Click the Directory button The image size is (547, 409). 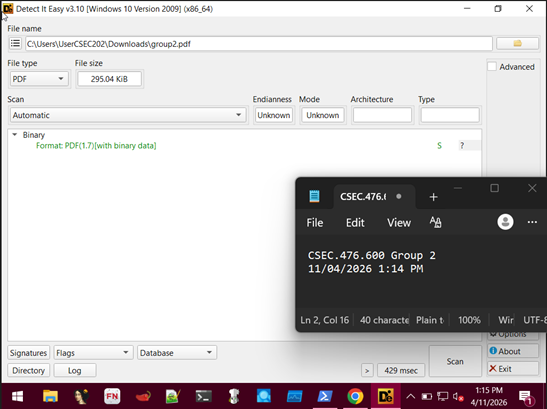click(28, 370)
